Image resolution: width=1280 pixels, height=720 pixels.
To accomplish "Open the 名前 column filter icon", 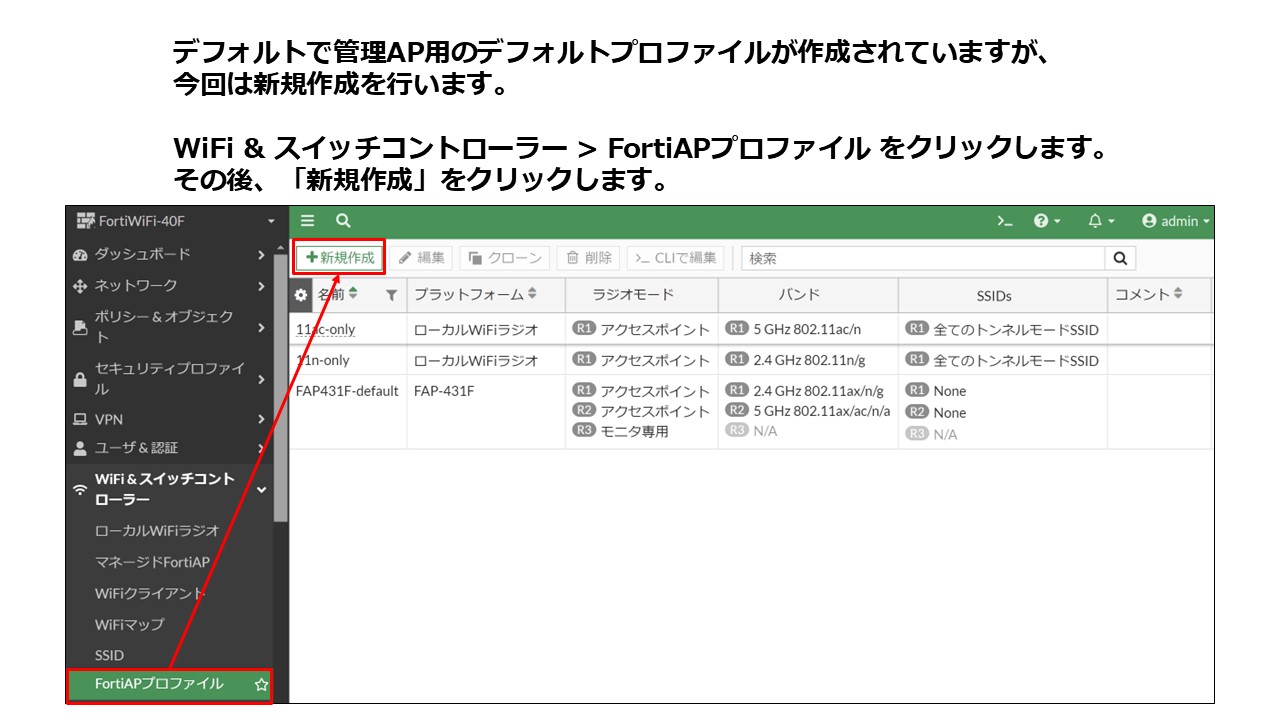I will point(391,295).
